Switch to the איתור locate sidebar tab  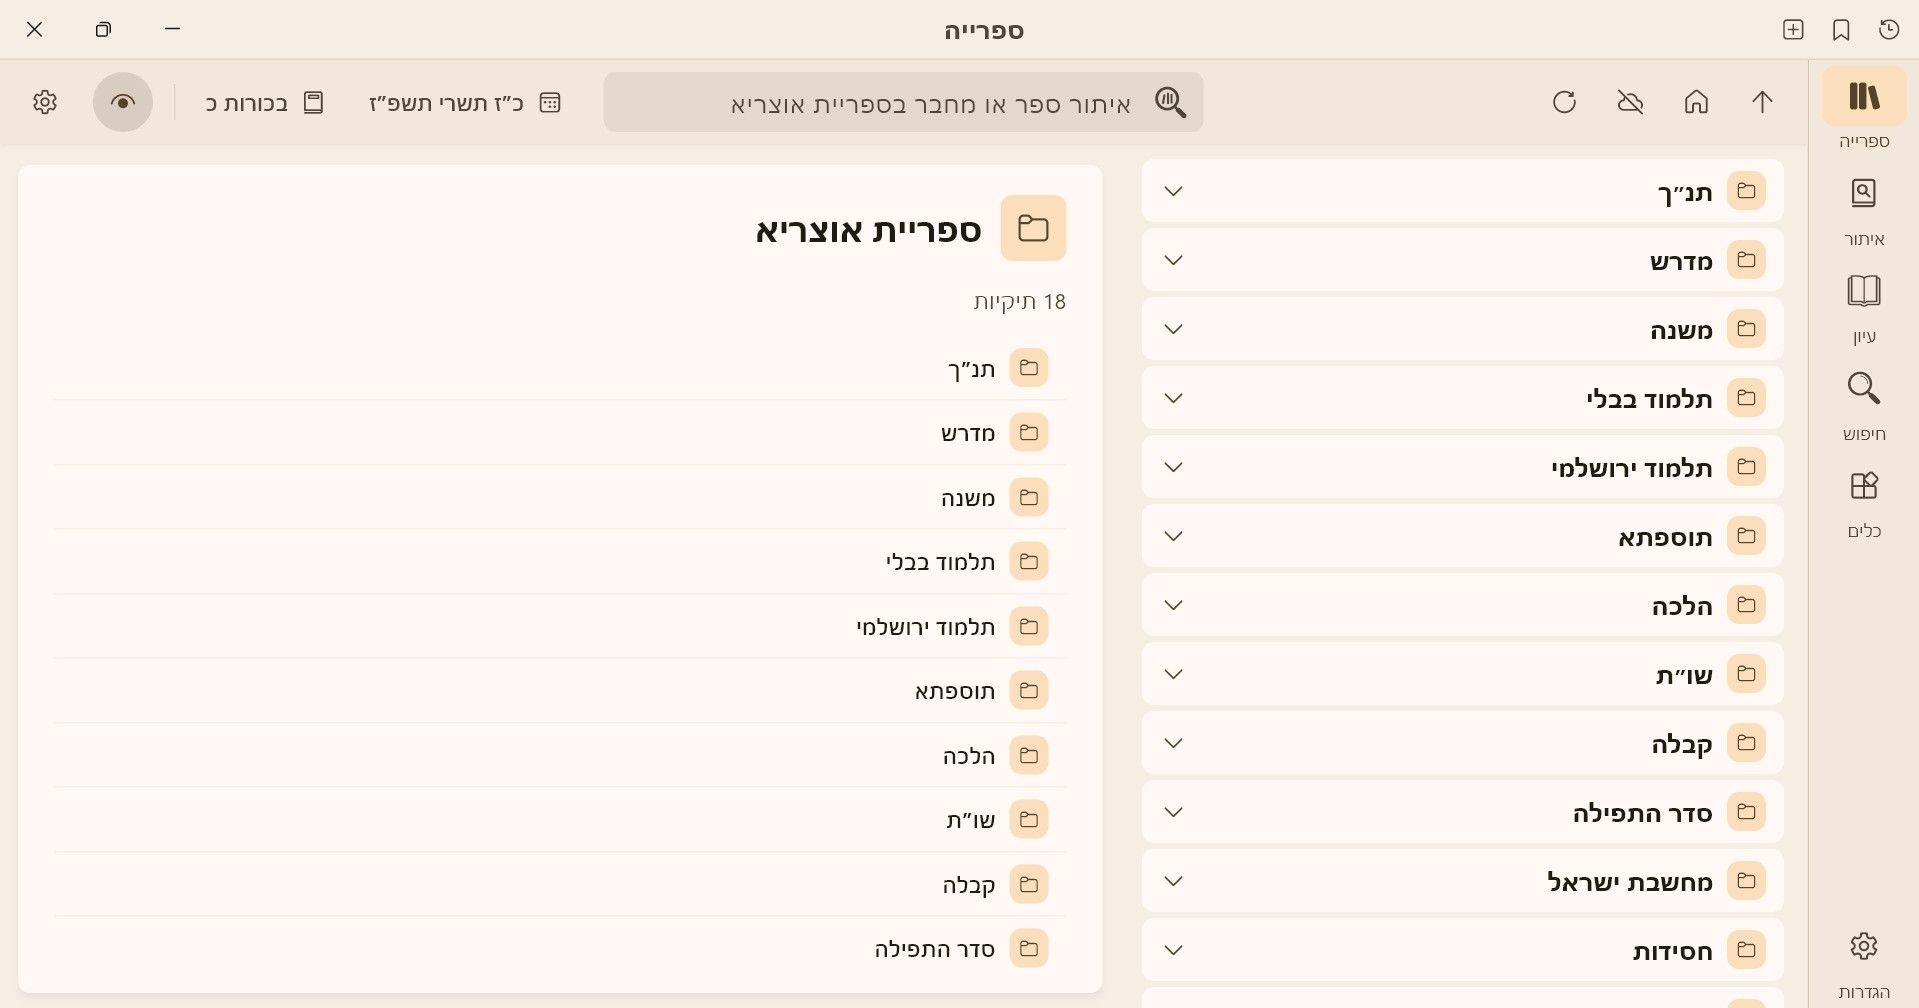pos(1863,210)
